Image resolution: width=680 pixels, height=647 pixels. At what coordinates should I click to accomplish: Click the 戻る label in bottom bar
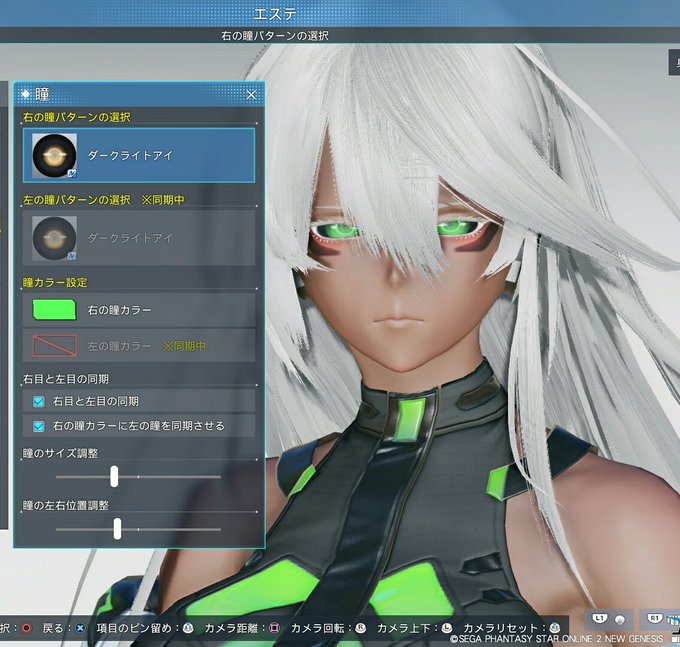tap(53, 628)
